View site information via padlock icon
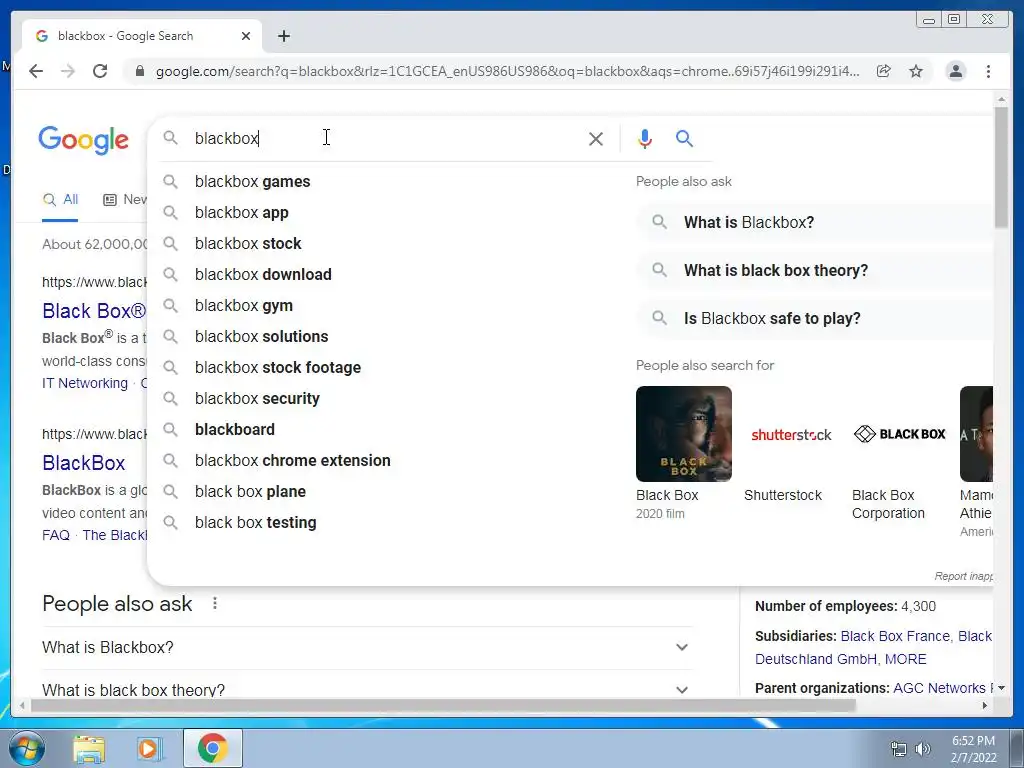The width and height of the screenshot is (1024, 768). pyautogui.click(x=139, y=71)
